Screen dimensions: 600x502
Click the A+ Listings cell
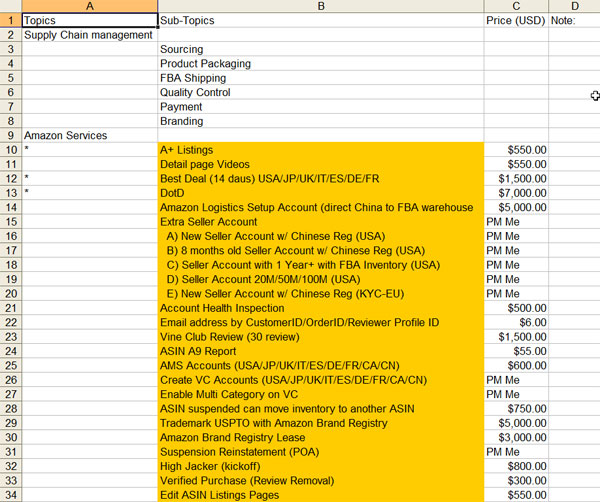320,150
